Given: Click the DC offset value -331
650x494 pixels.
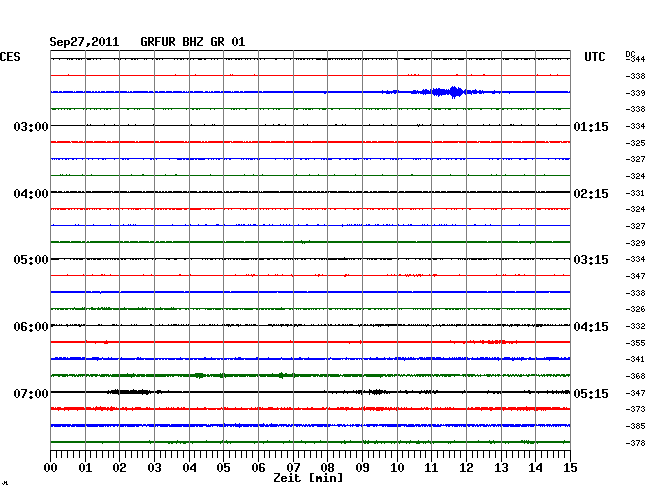Looking at the screenshot, I should [635, 194].
